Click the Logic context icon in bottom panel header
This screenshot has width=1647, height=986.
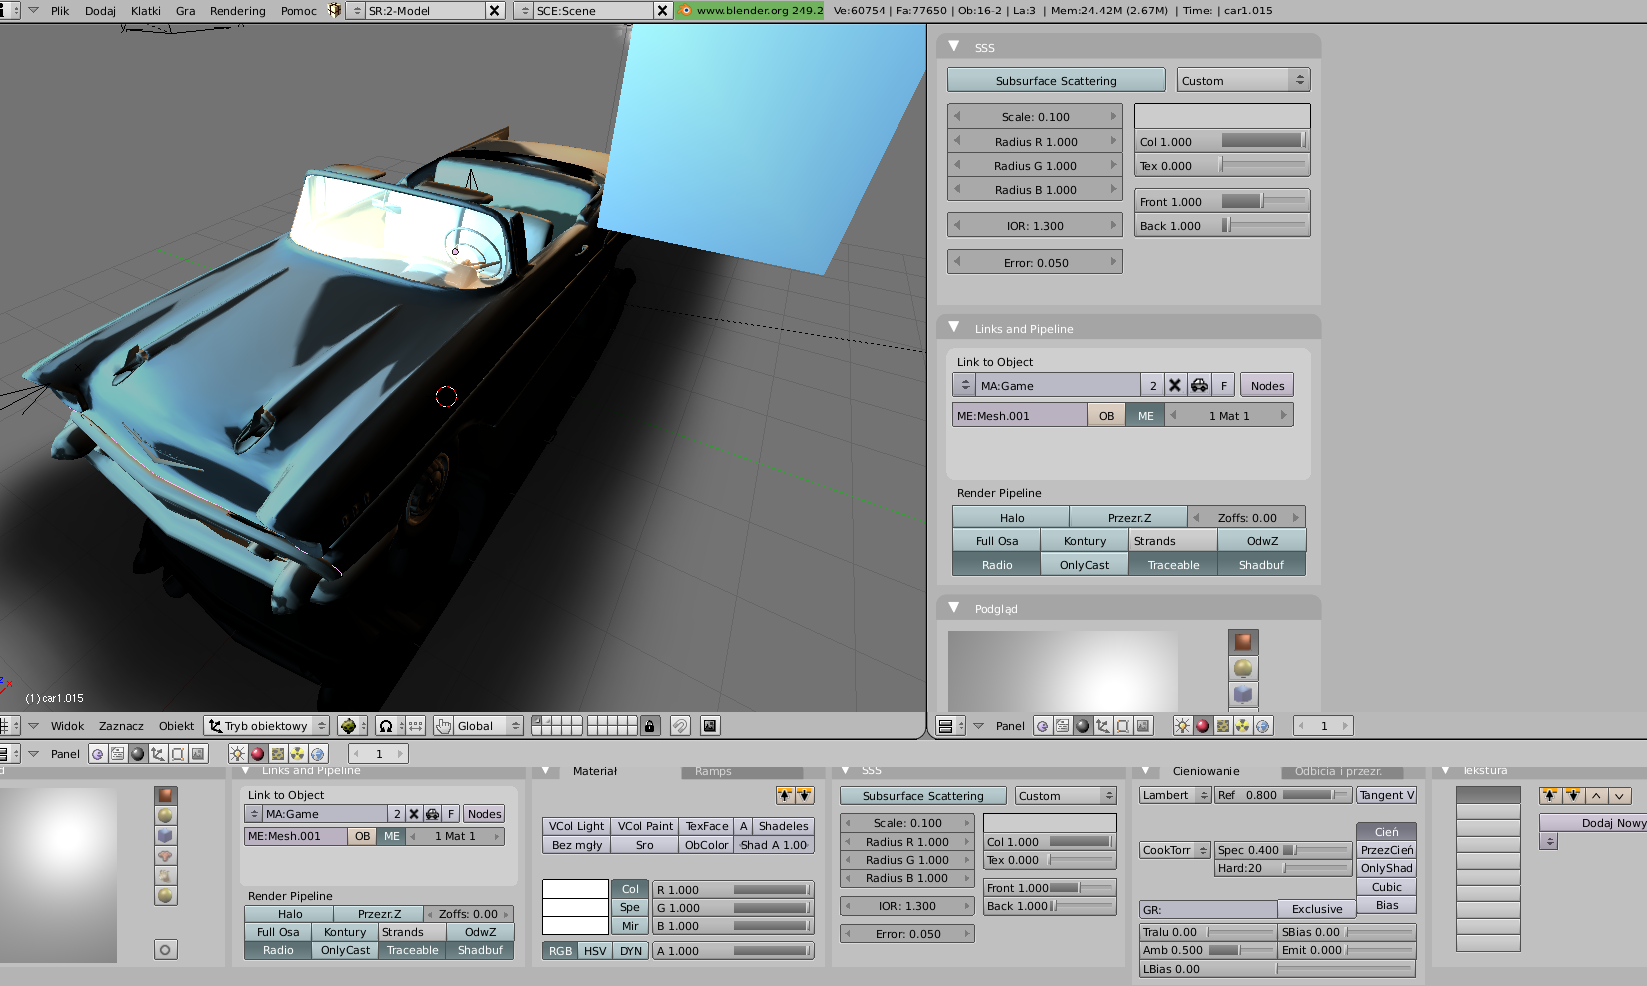point(98,754)
